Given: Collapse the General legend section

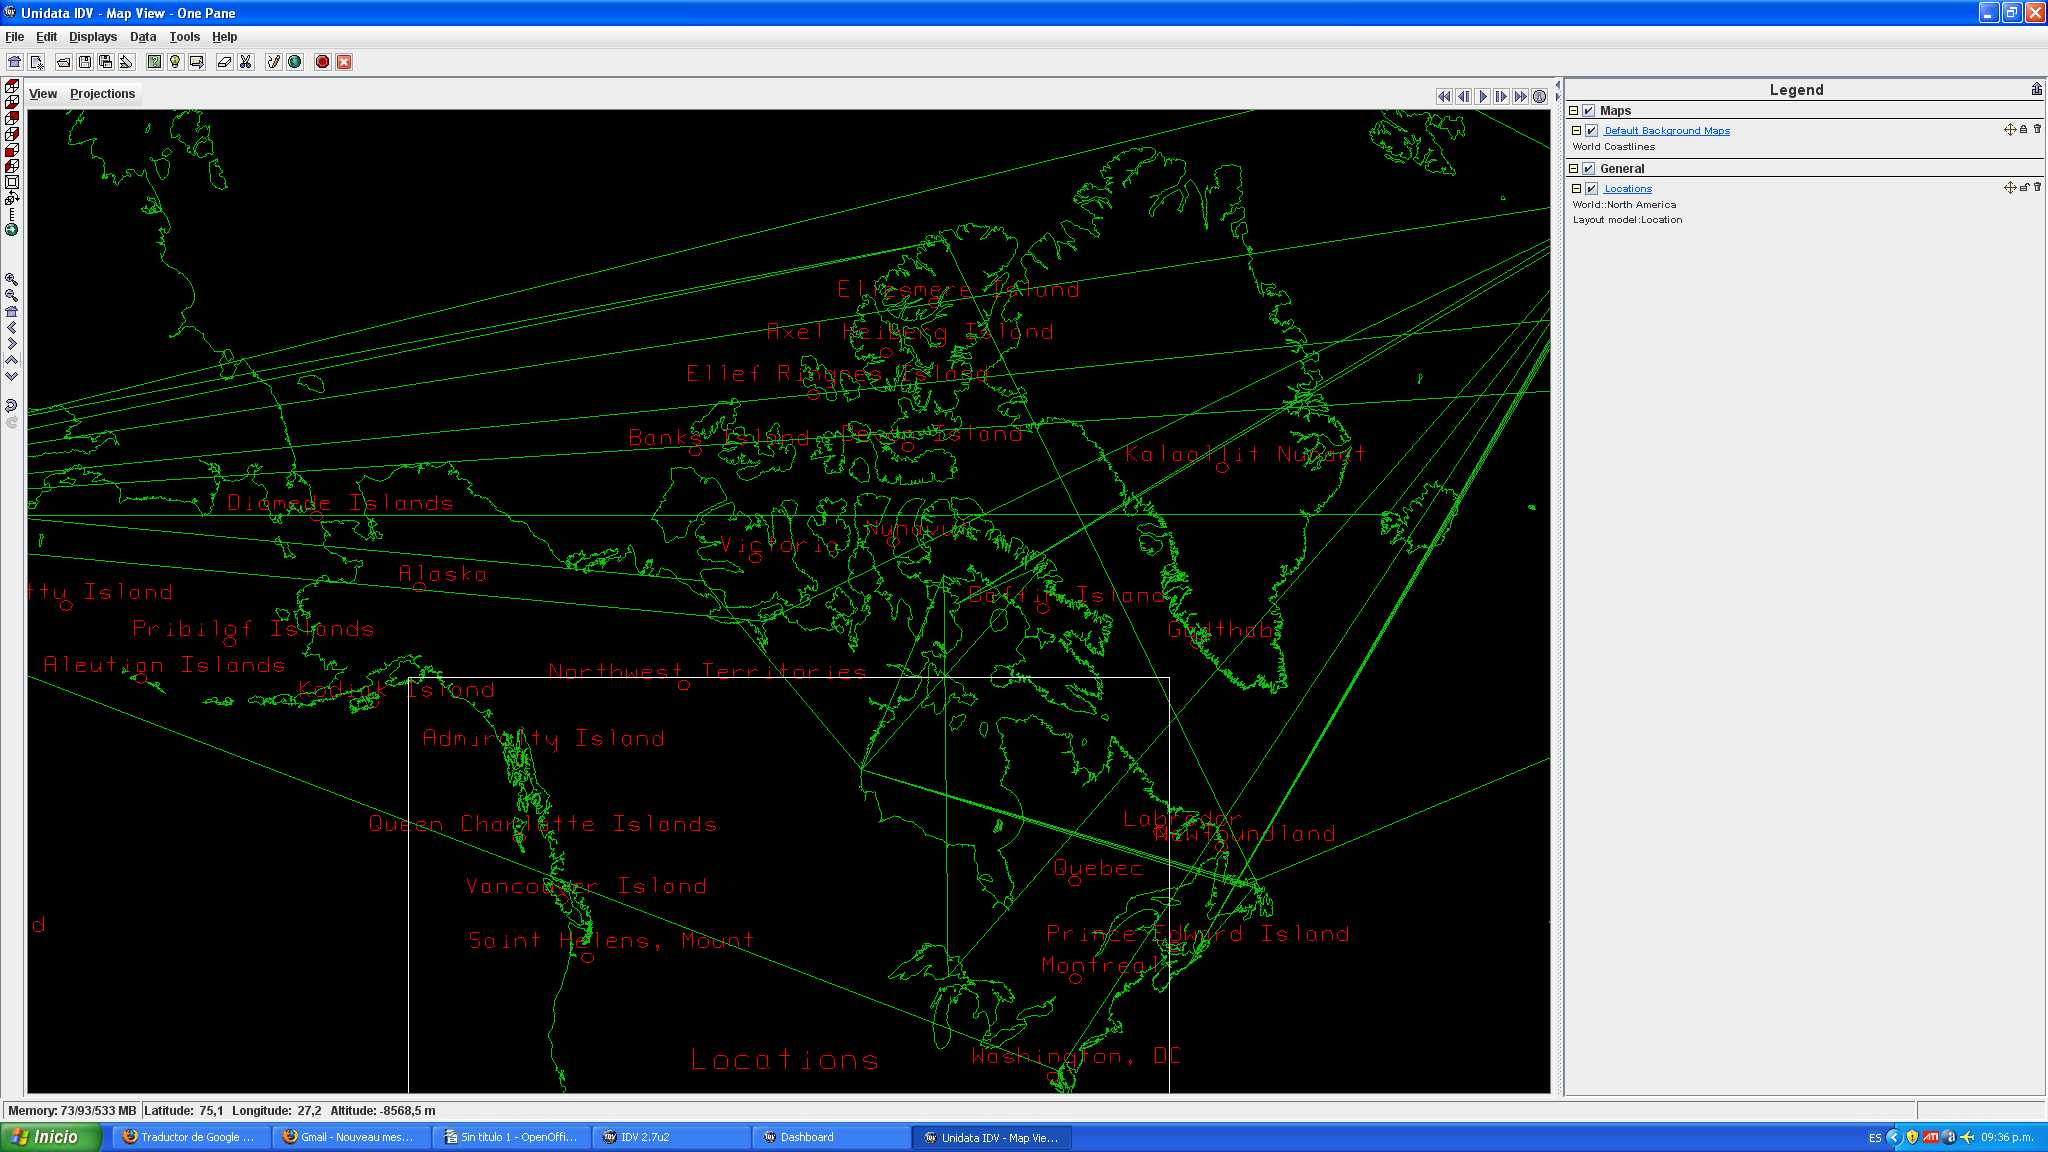Looking at the screenshot, I should pyautogui.click(x=1574, y=169).
